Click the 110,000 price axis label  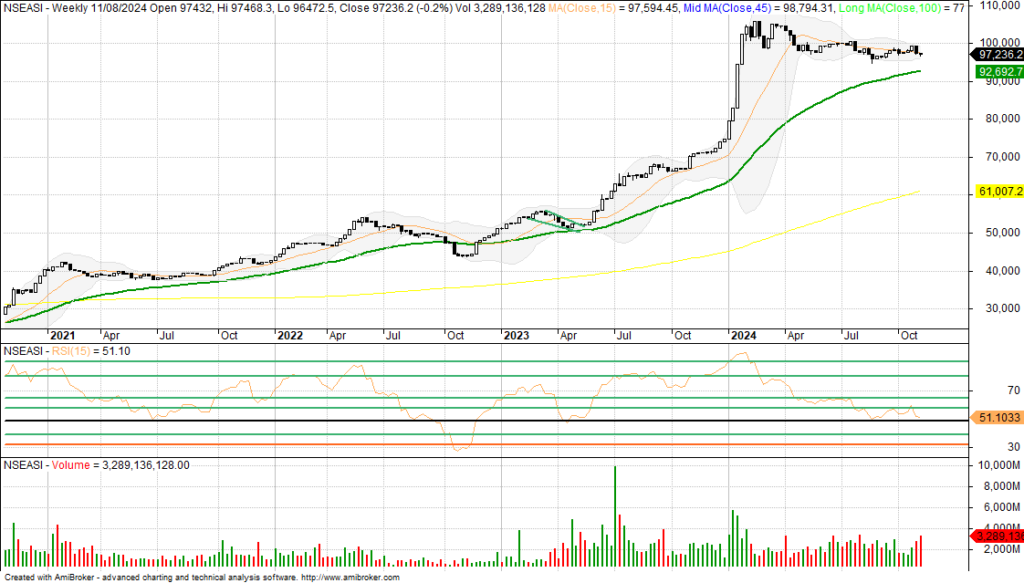tap(997, 6)
